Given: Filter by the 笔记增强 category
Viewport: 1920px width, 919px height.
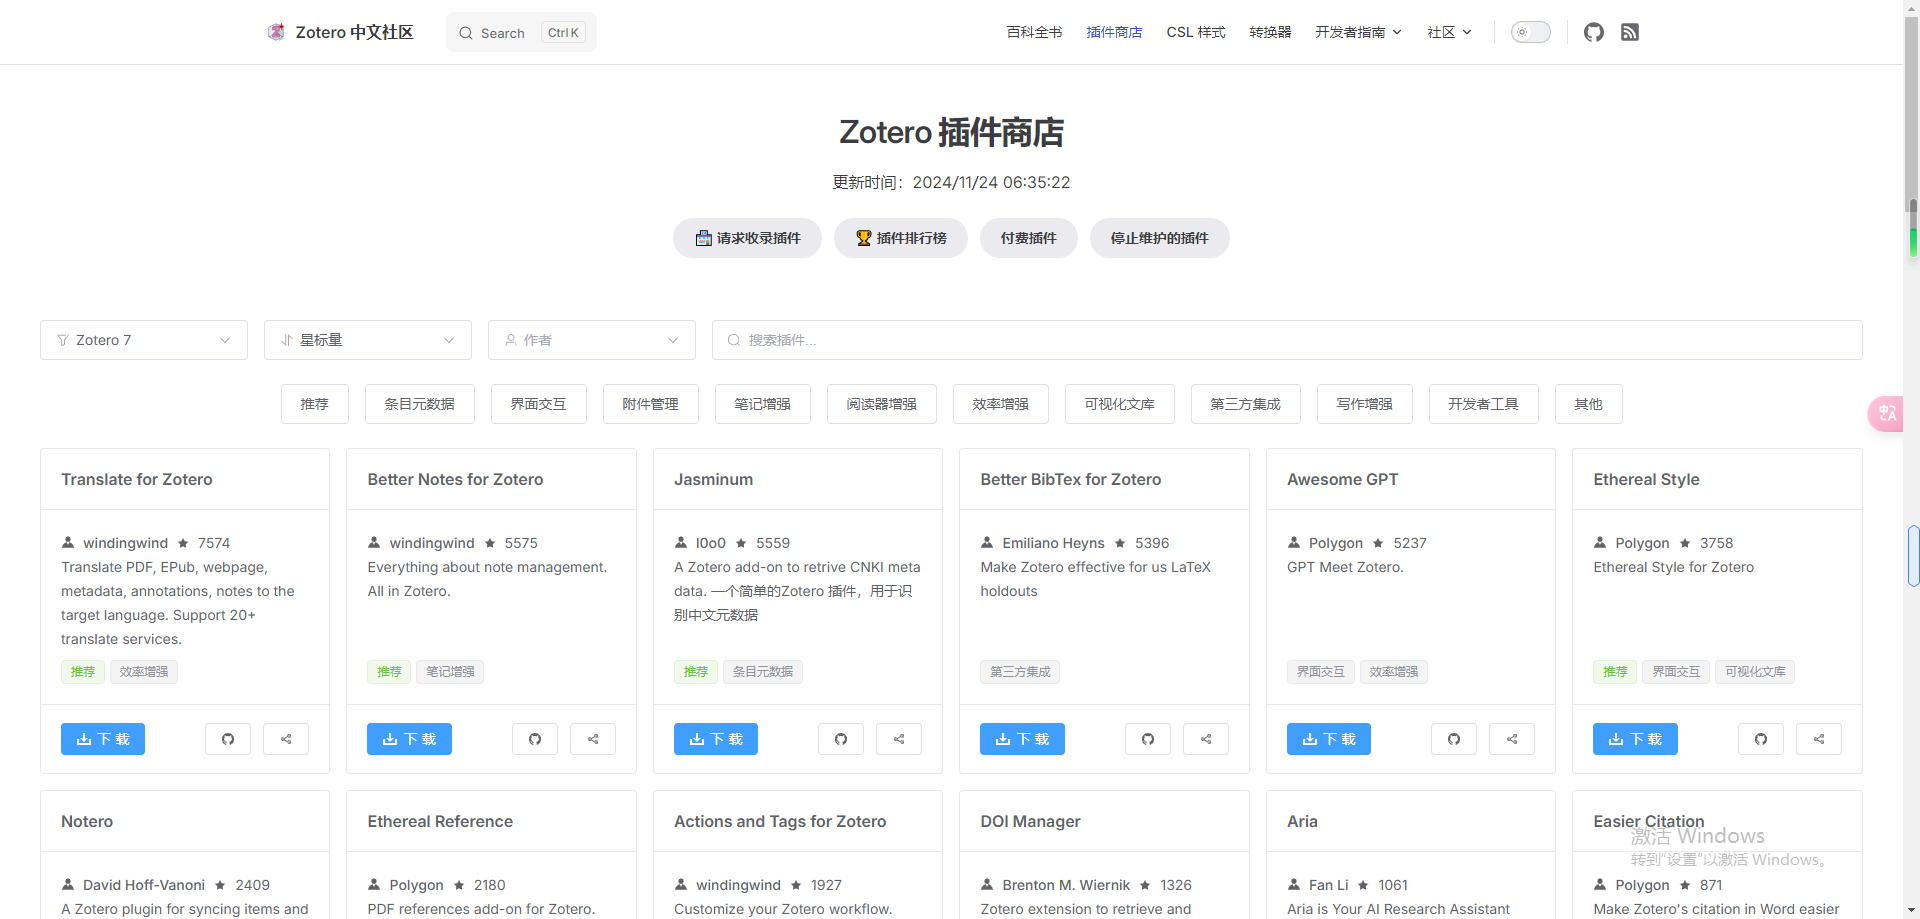Looking at the screenshot, I should 763,404.
